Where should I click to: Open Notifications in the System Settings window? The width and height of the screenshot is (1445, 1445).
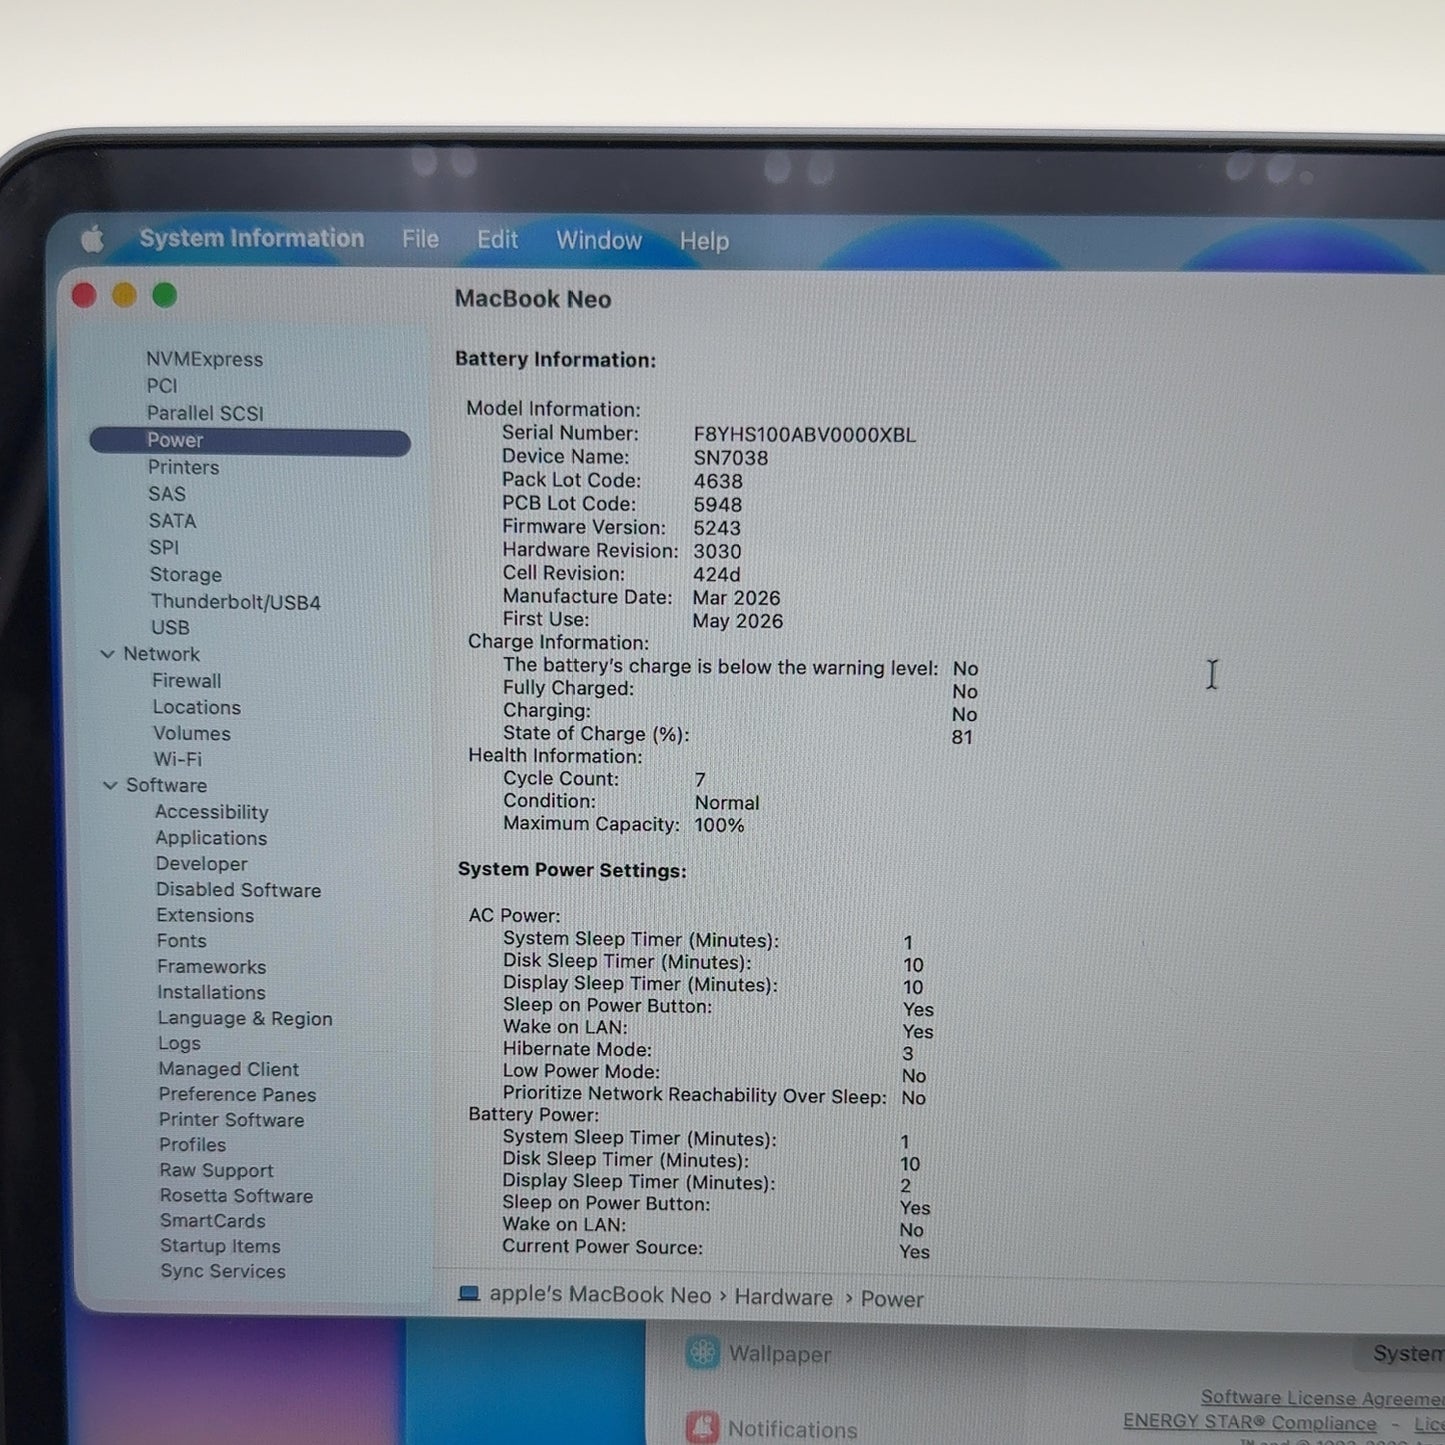tap(792, 1429)
